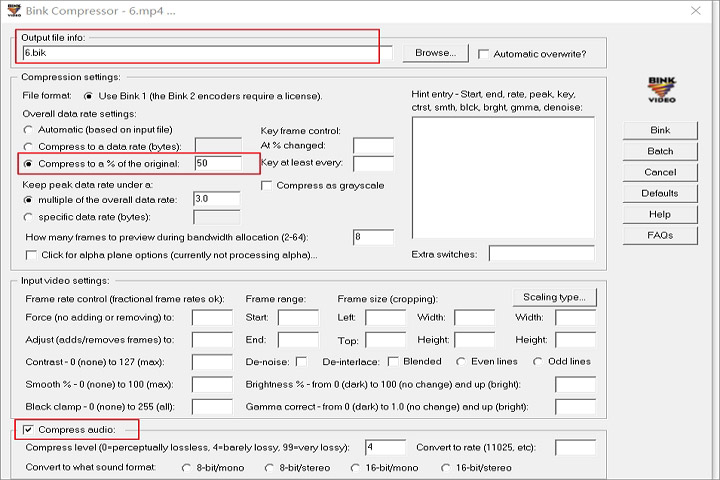720x480 pixels.
Task: Select Automatic (based on input file) radio
Action: [28, 130]
